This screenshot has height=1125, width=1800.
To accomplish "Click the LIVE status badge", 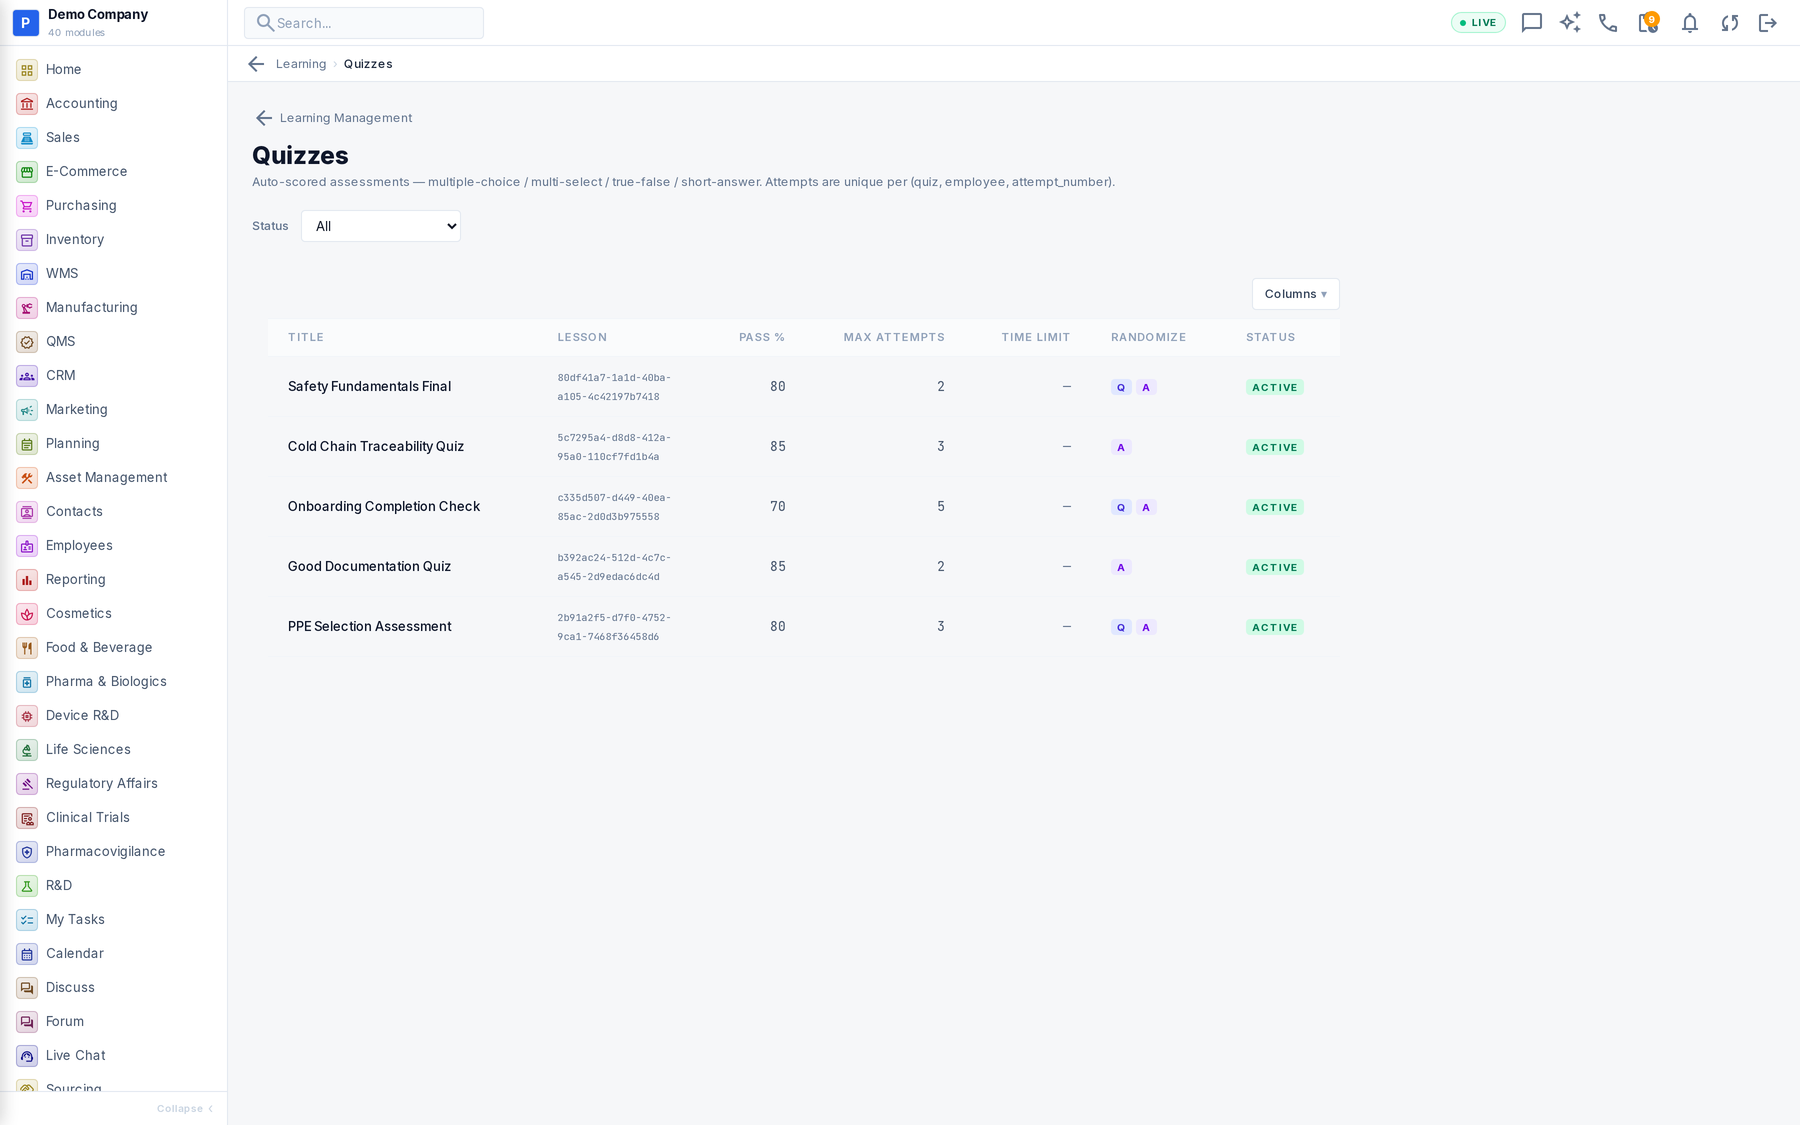I will [x=1478, y=23].
